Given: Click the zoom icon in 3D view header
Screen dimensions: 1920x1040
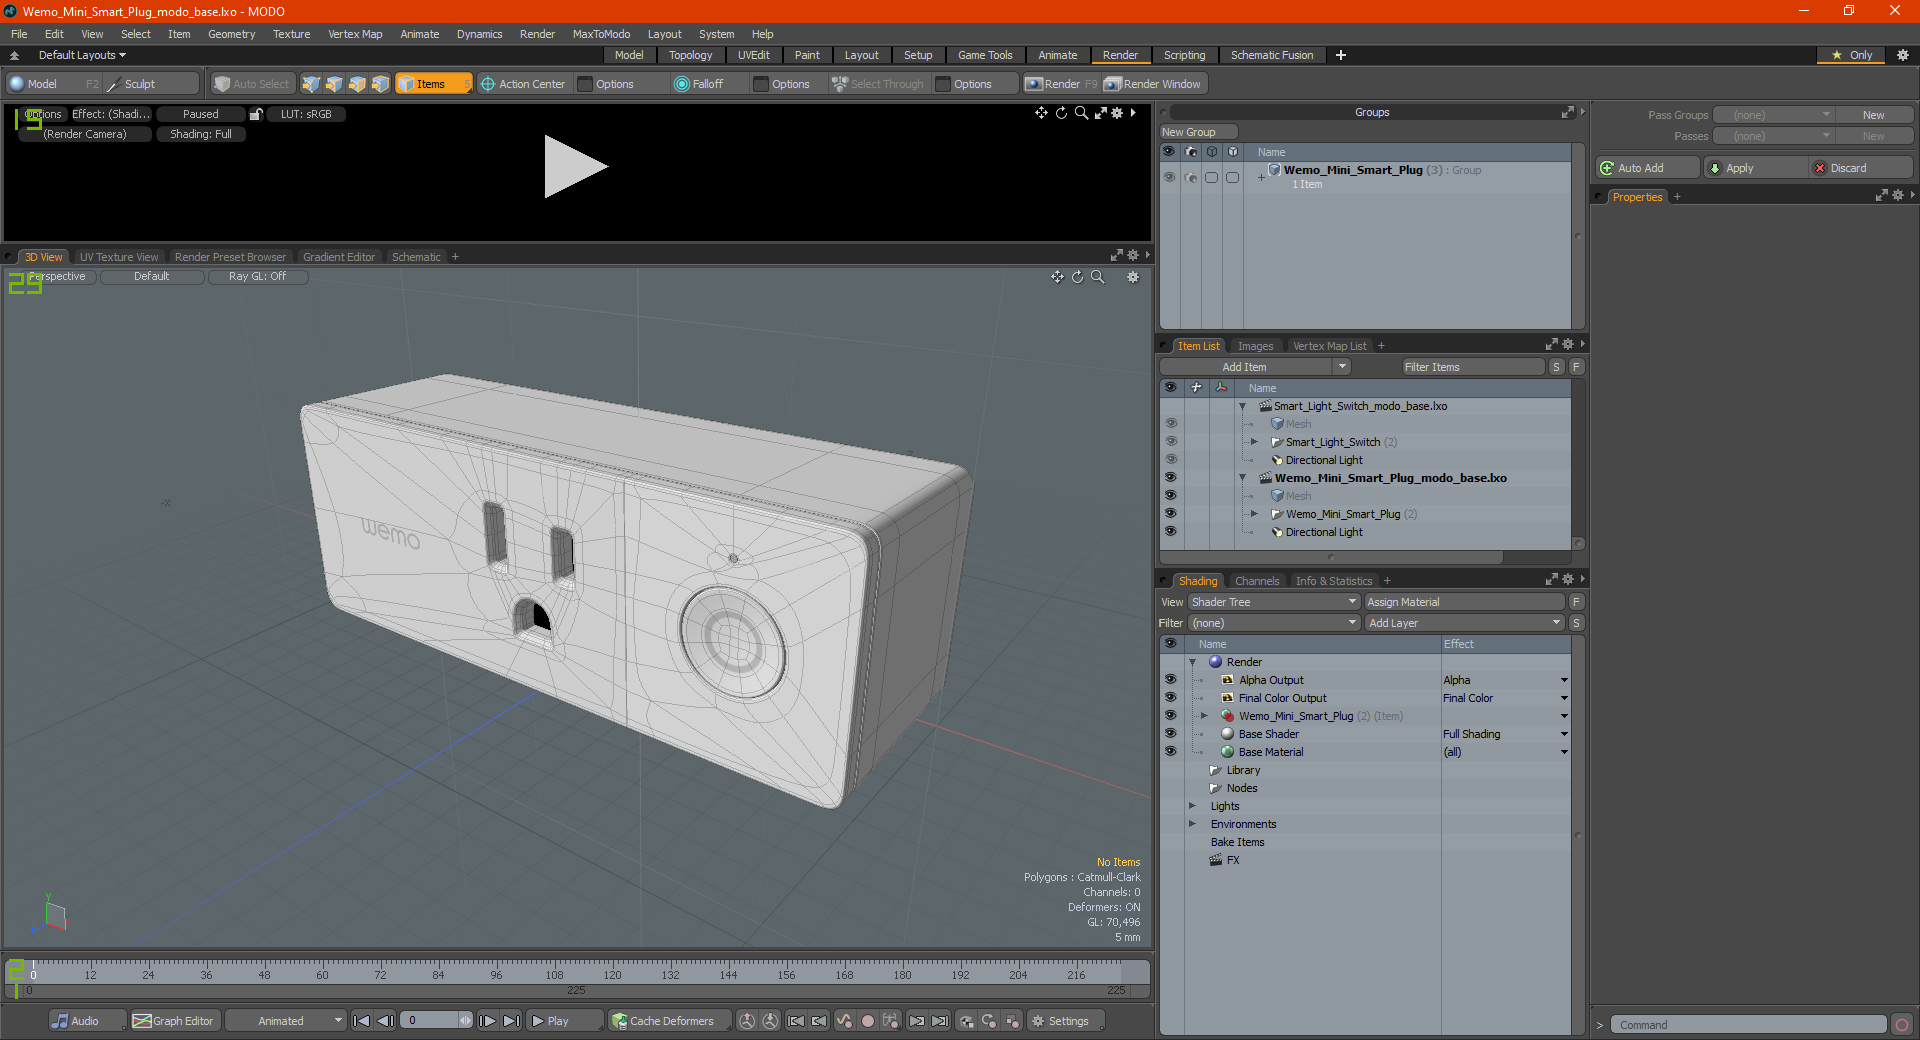Looking at the screenshot, I should [1098, 277].
